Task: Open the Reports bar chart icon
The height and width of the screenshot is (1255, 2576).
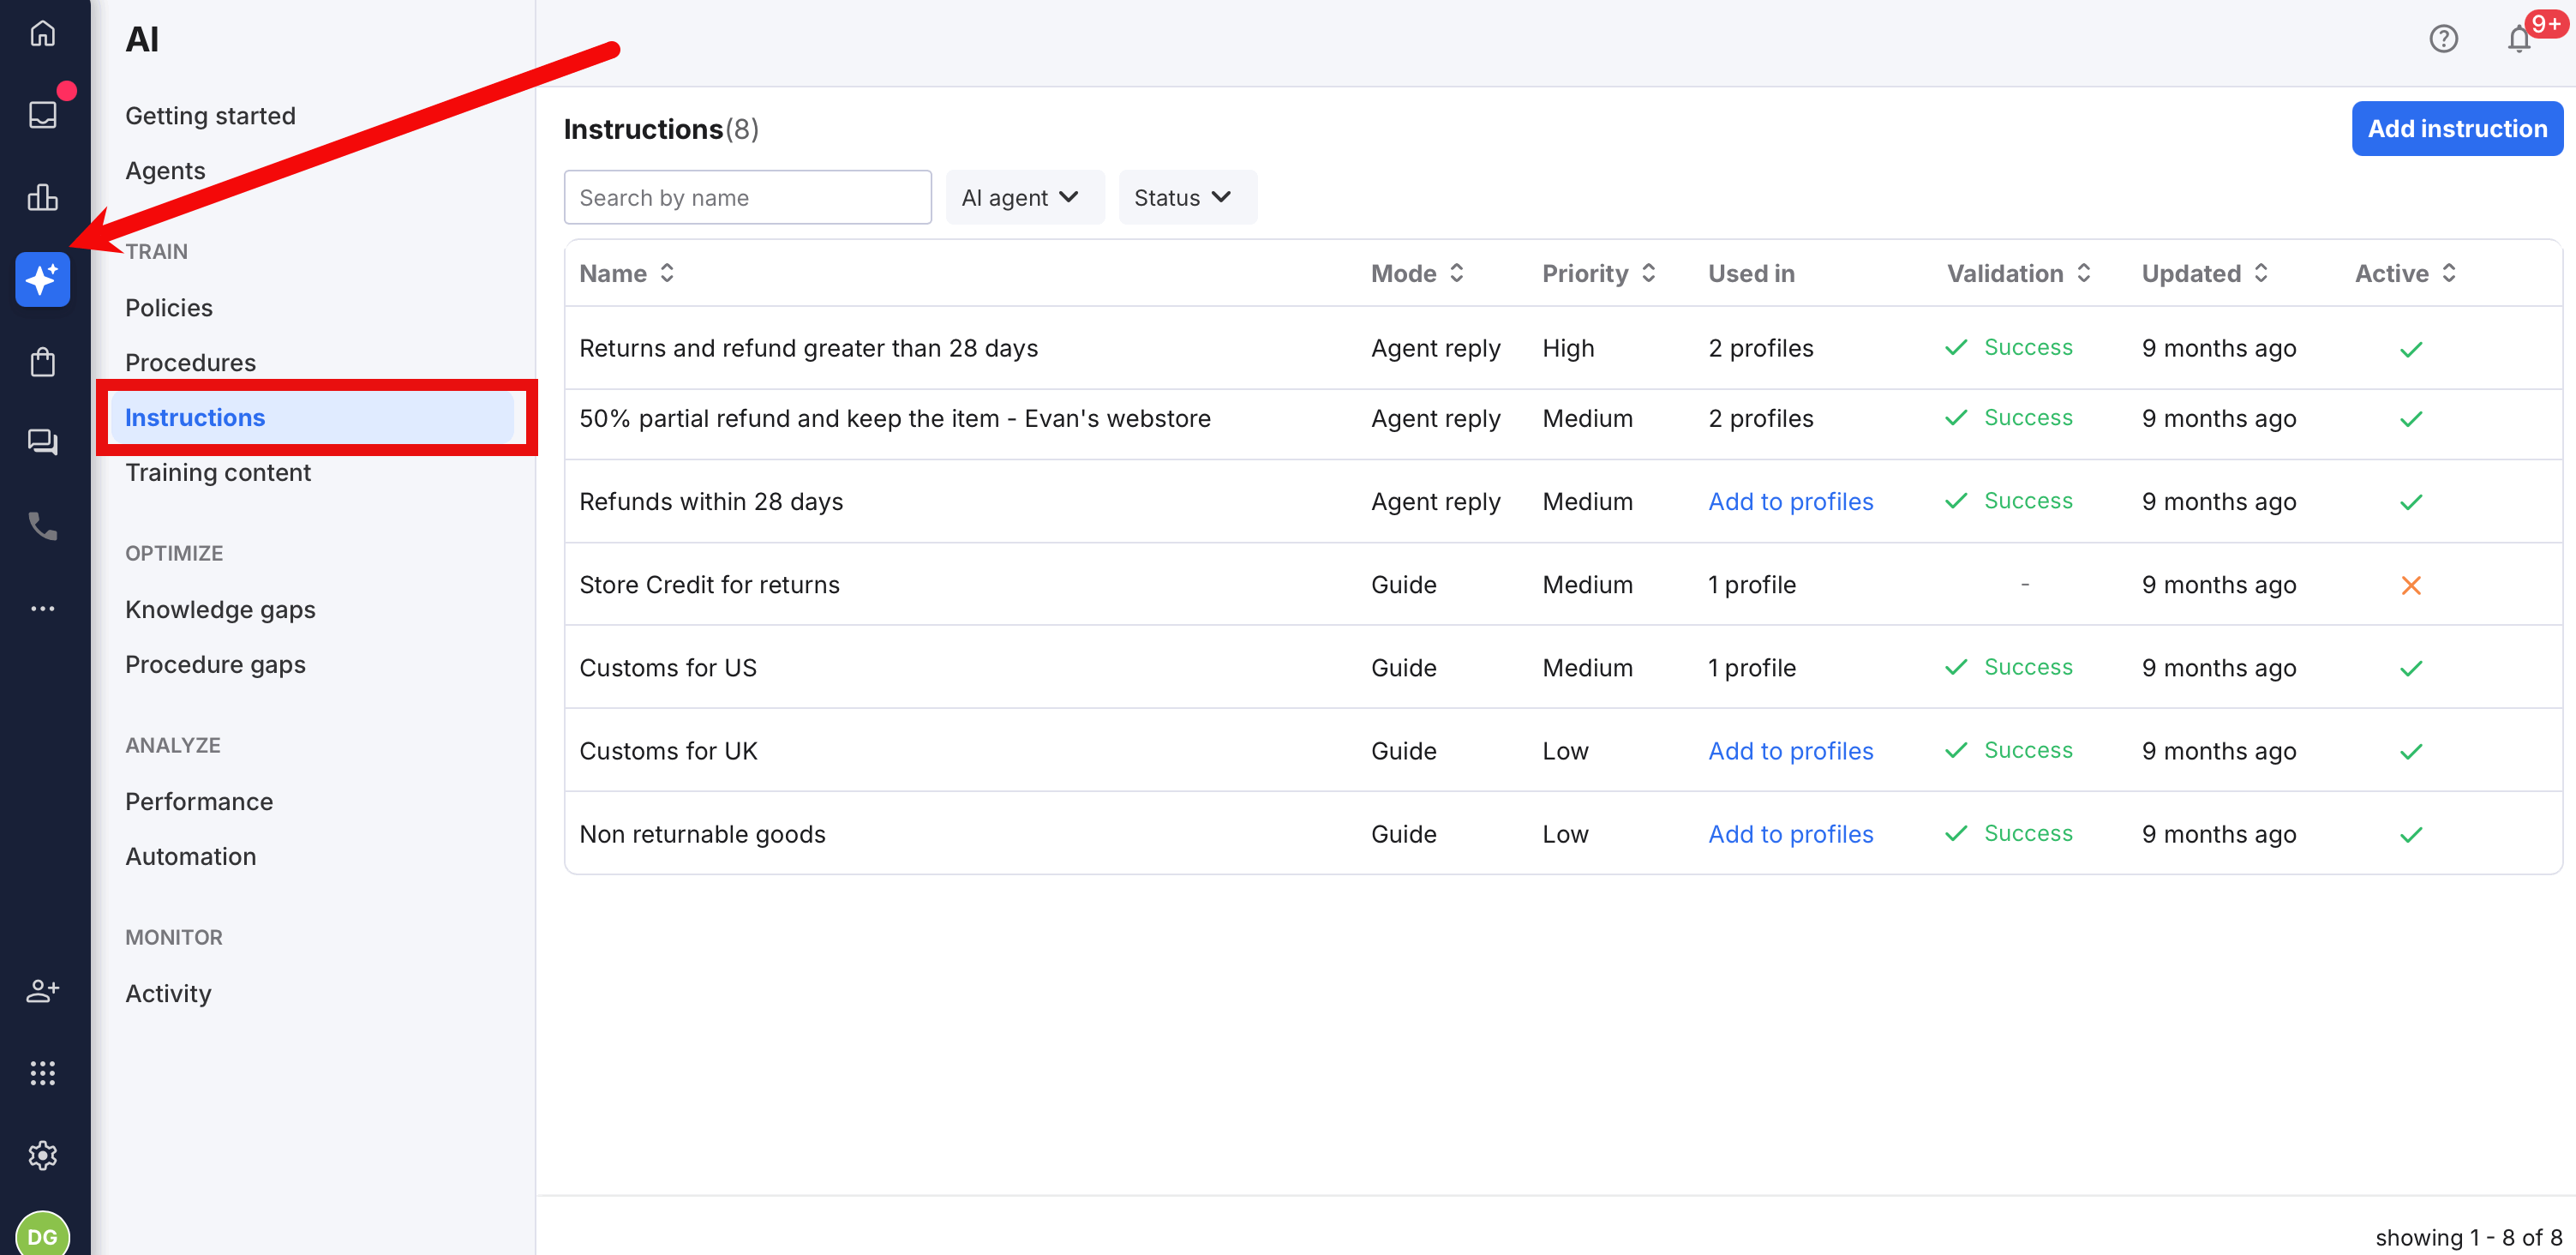Action: pos(42,197)
